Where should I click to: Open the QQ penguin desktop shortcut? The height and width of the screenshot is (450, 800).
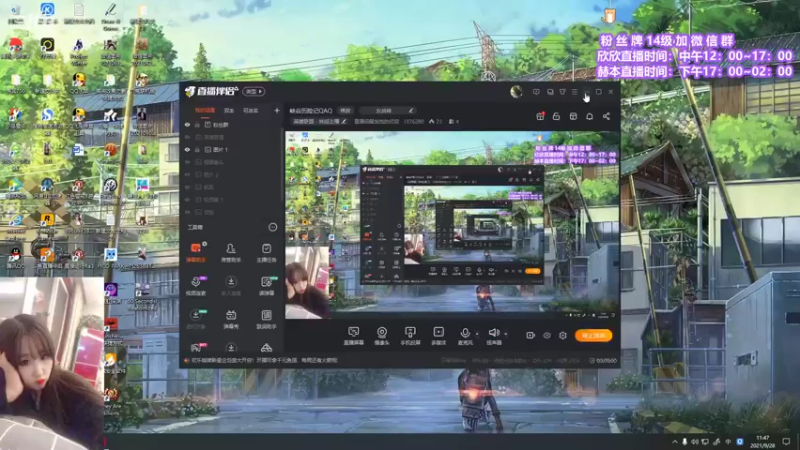tap(15, 256)
